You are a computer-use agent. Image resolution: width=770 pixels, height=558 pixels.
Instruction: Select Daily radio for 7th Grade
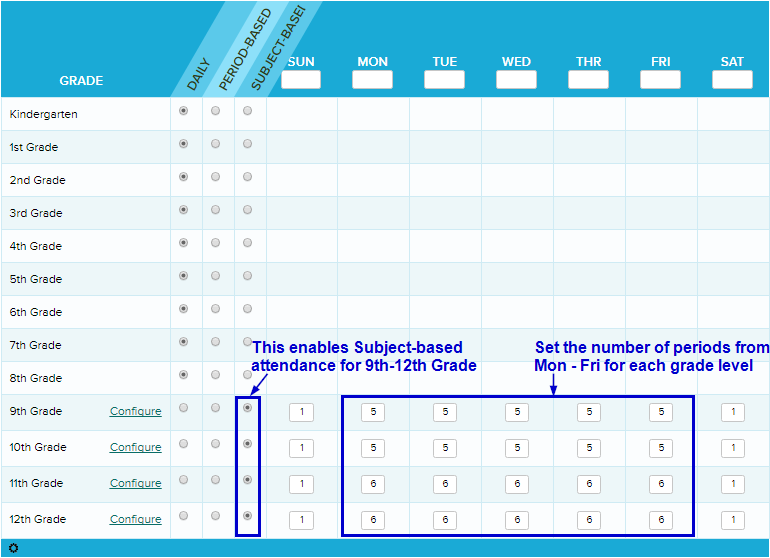[184, 341]
